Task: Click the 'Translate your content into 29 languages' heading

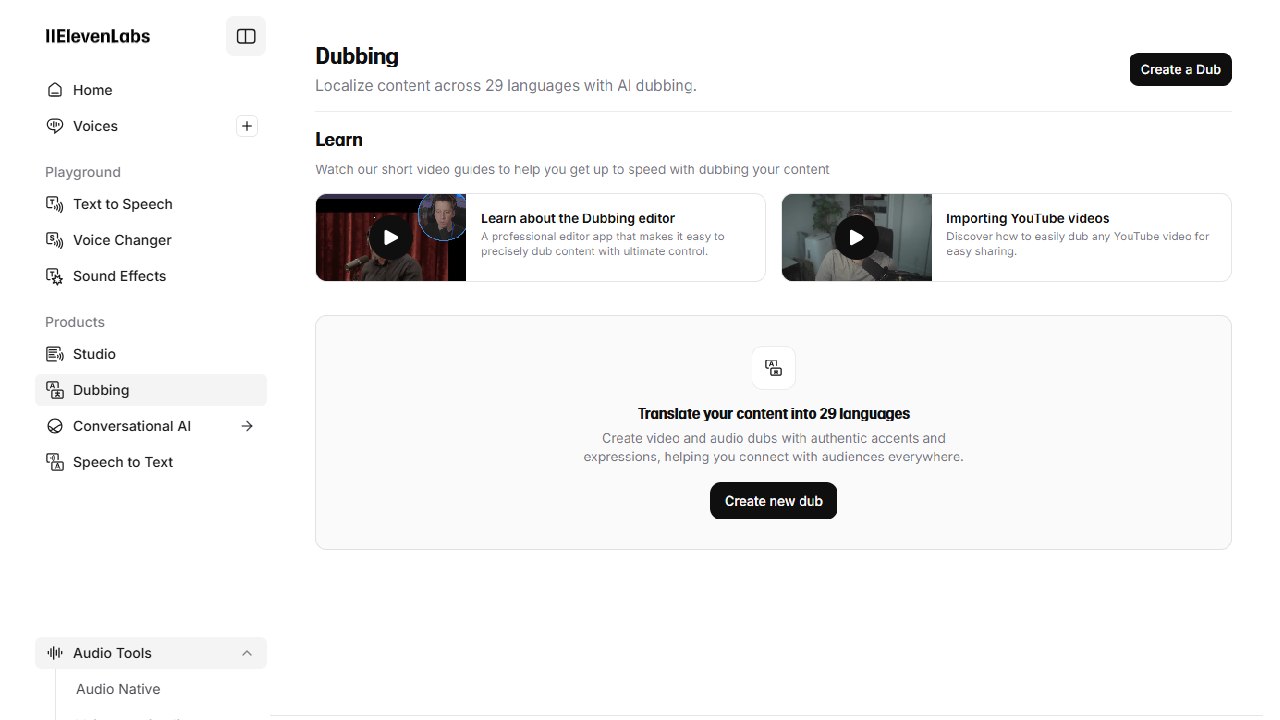Action: point(774,413)
